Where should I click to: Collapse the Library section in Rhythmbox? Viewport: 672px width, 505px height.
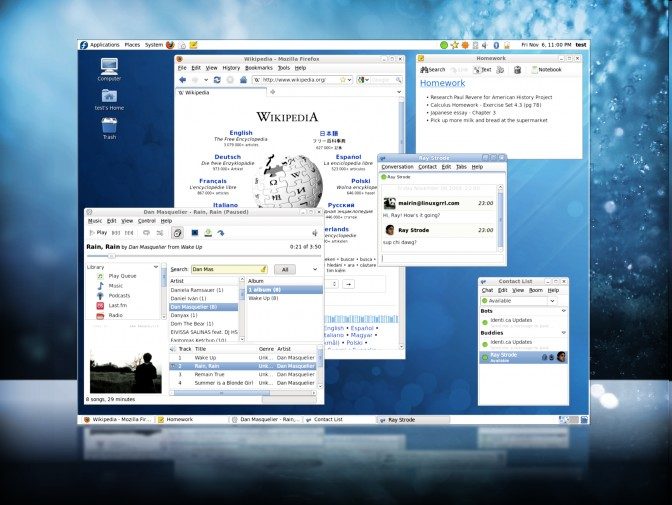tap(156, 267)
